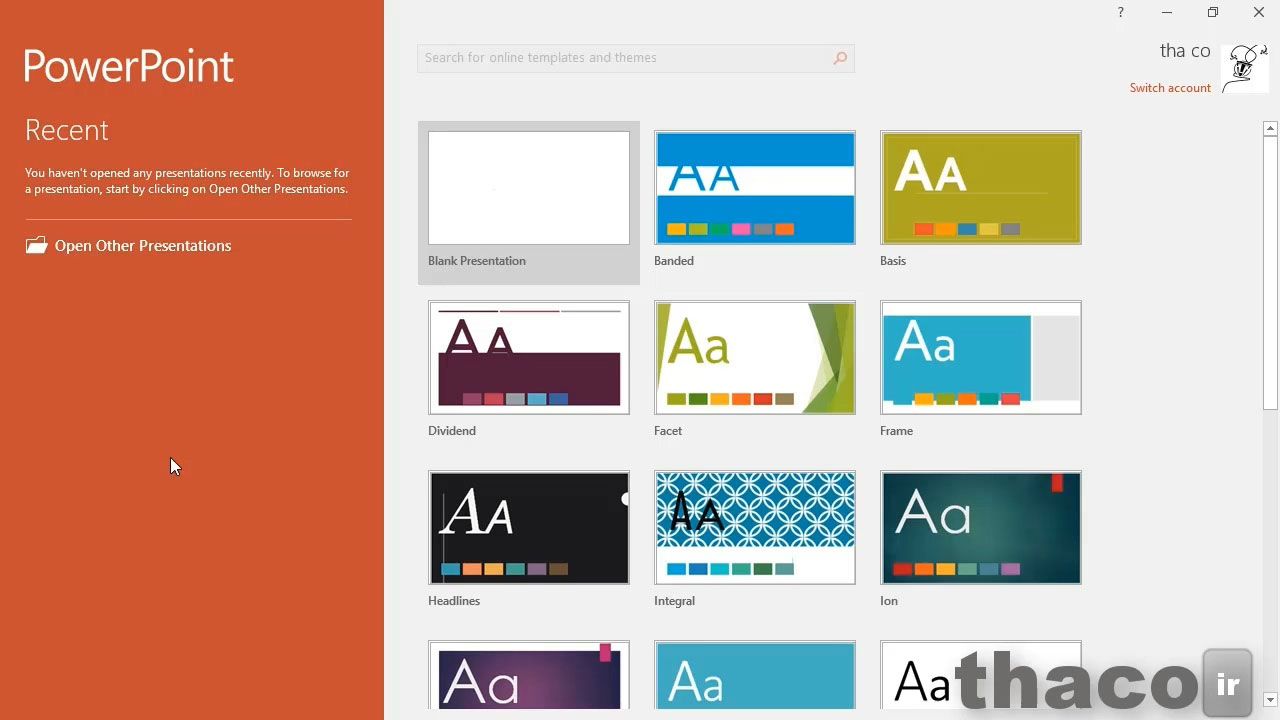
Task: Click the 'tha co' account name
Action: 1185,51
